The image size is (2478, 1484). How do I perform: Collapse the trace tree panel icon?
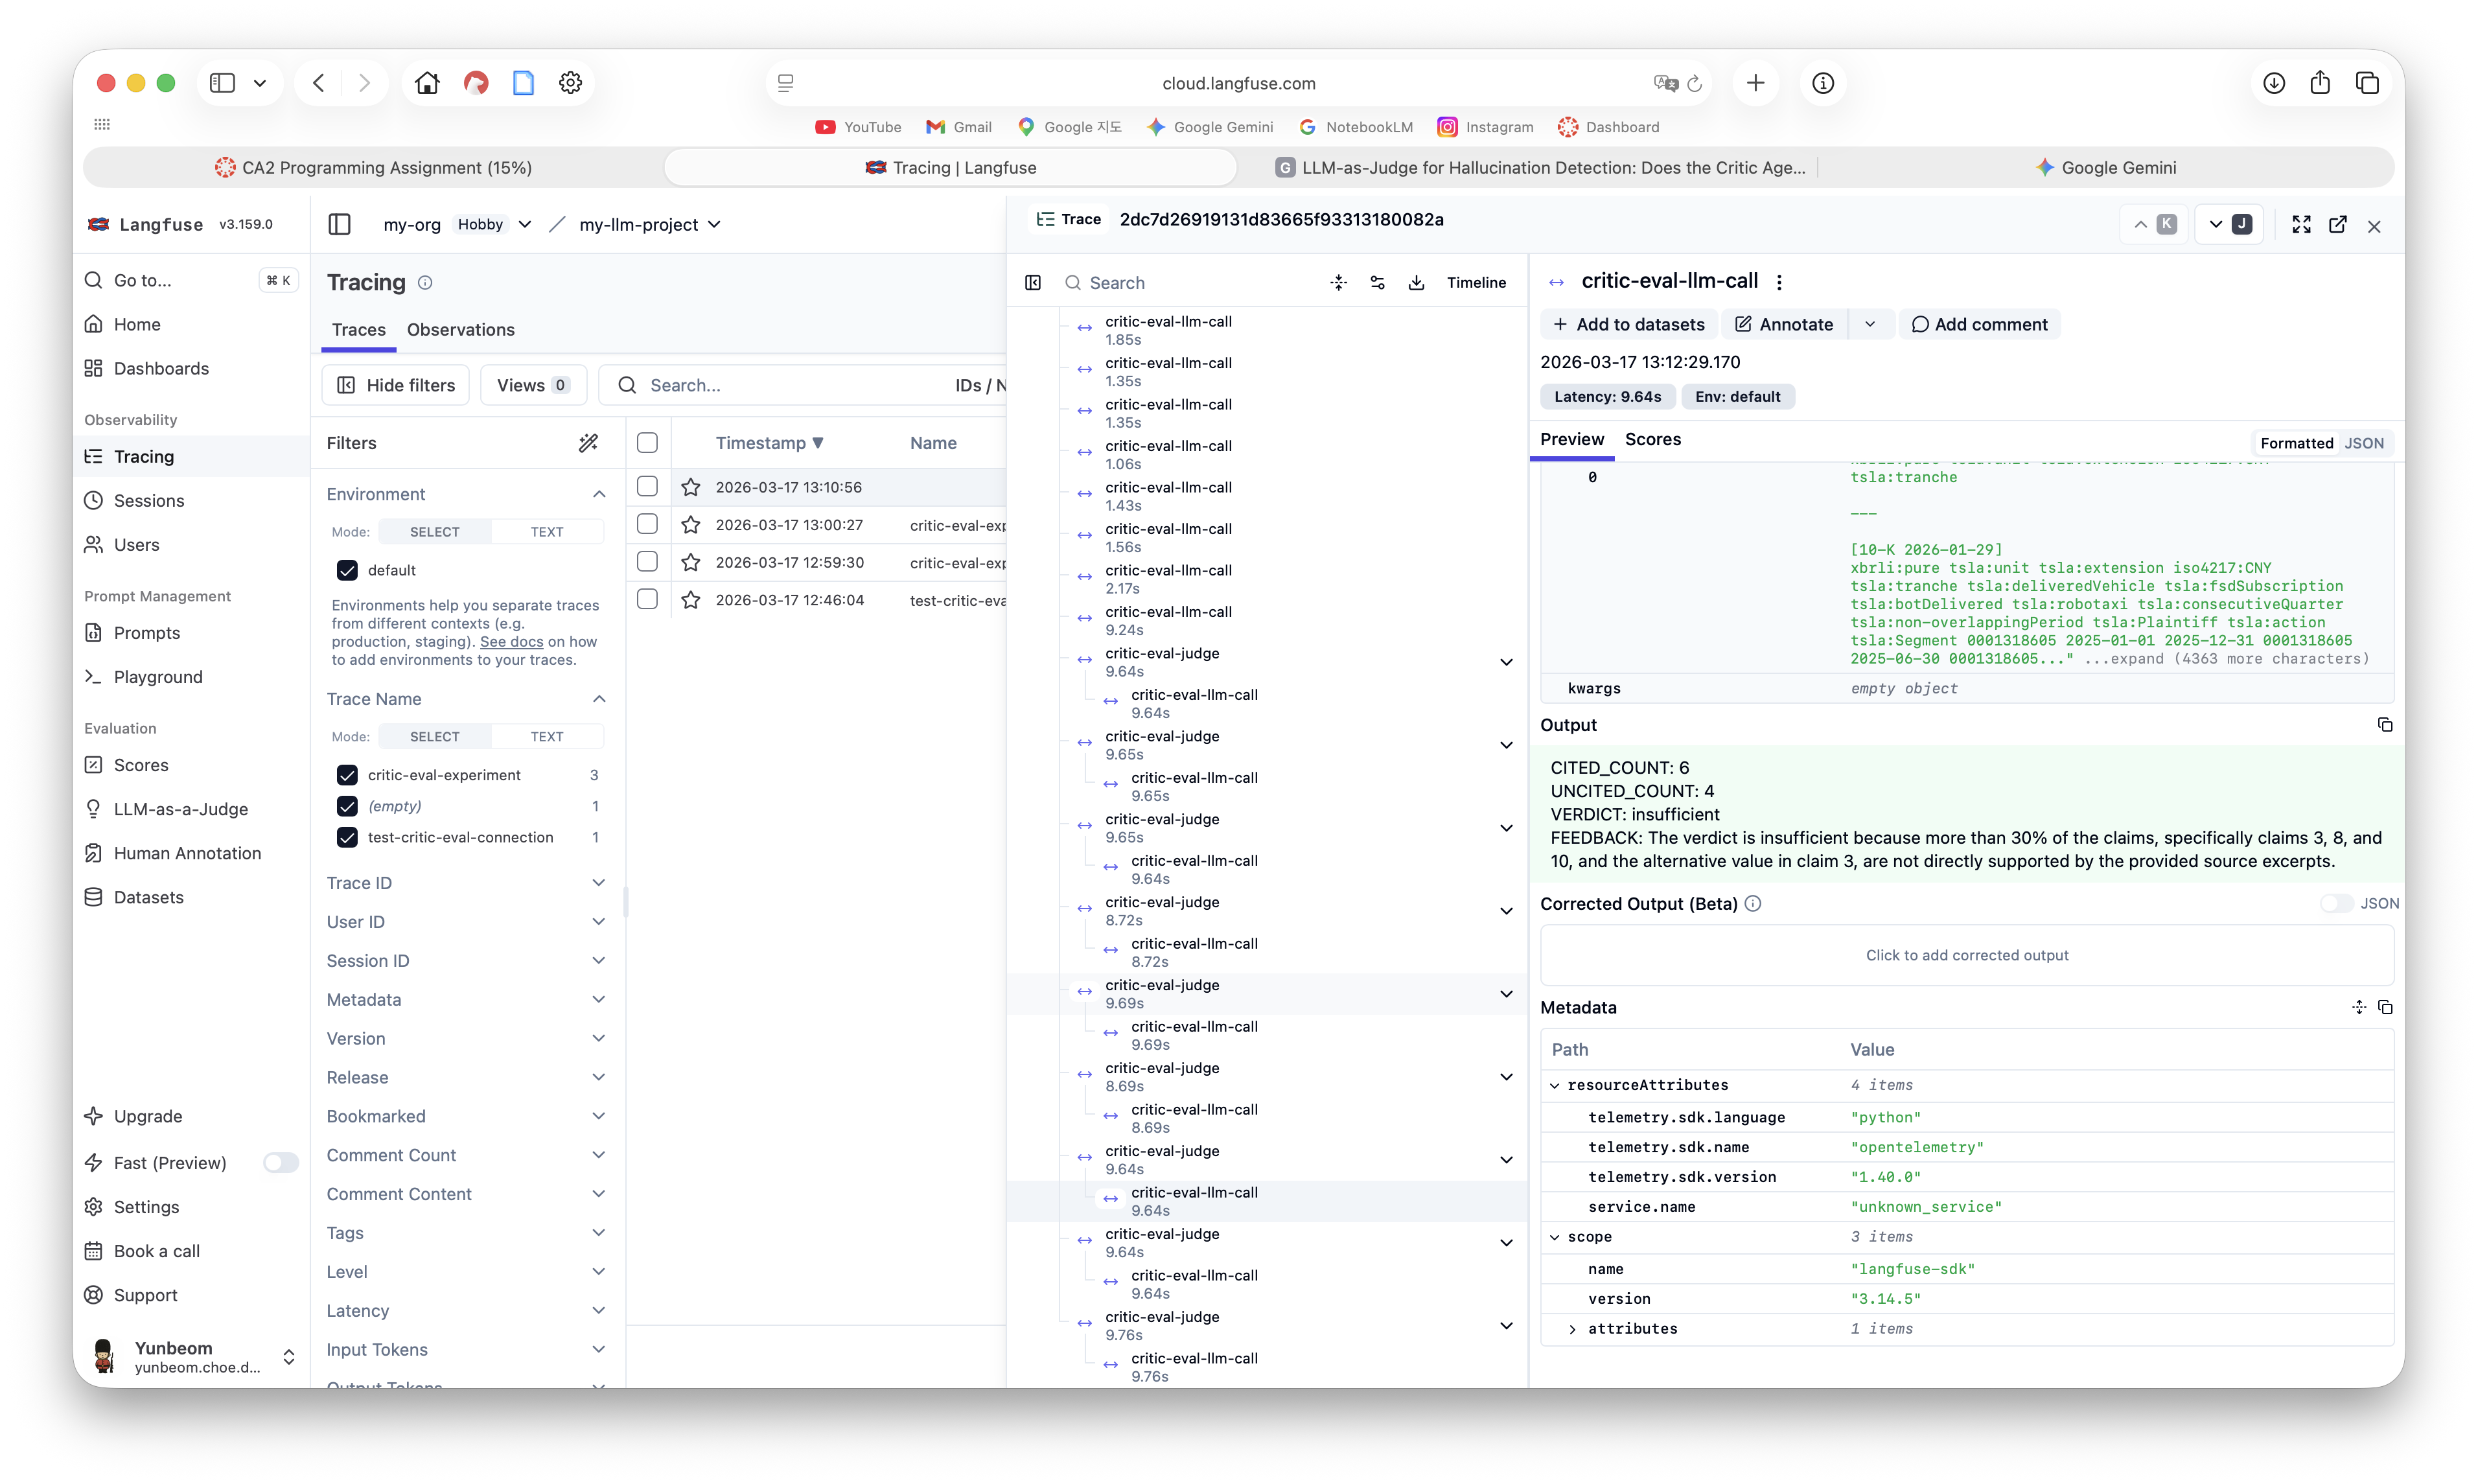tap(1033, 283)
